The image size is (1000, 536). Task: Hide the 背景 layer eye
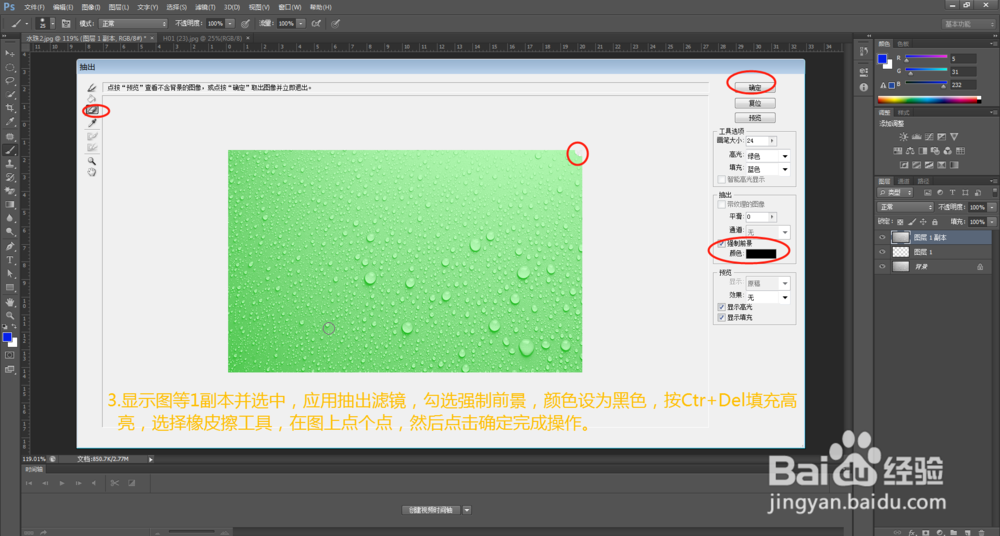tap(883, 267)
